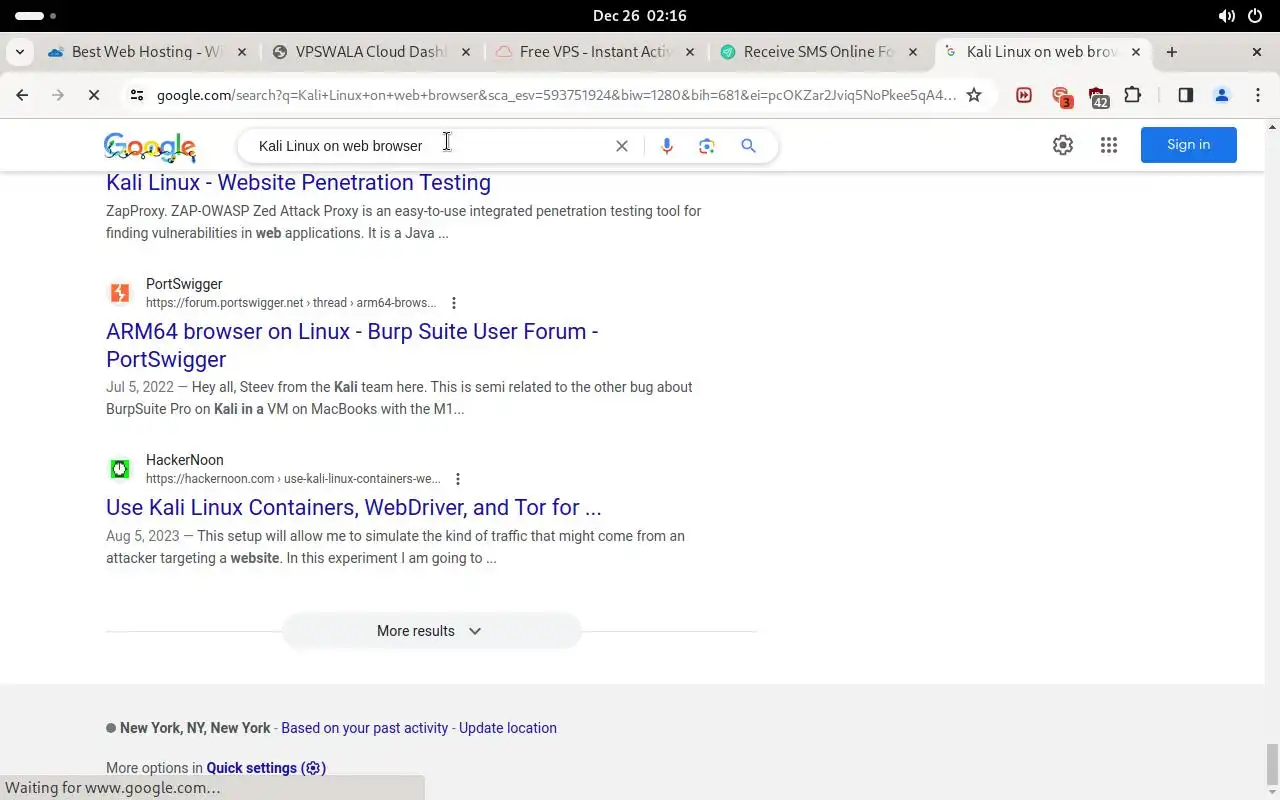The height and width of the screenshot is (800, 1280).
Task: Click the Google logo
Action: click(x=150, y=147)
